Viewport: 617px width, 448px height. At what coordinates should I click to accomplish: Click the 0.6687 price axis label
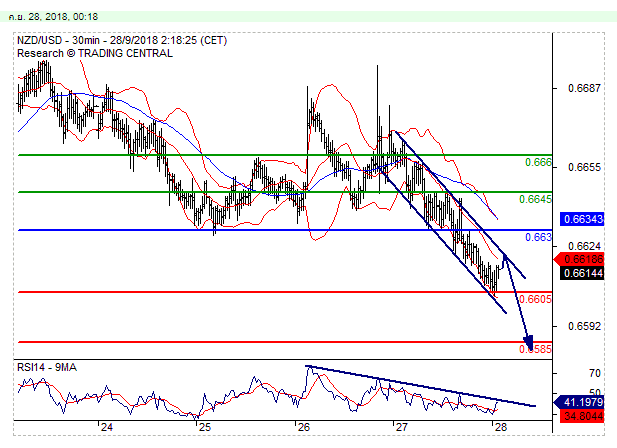tap(584, 88)
